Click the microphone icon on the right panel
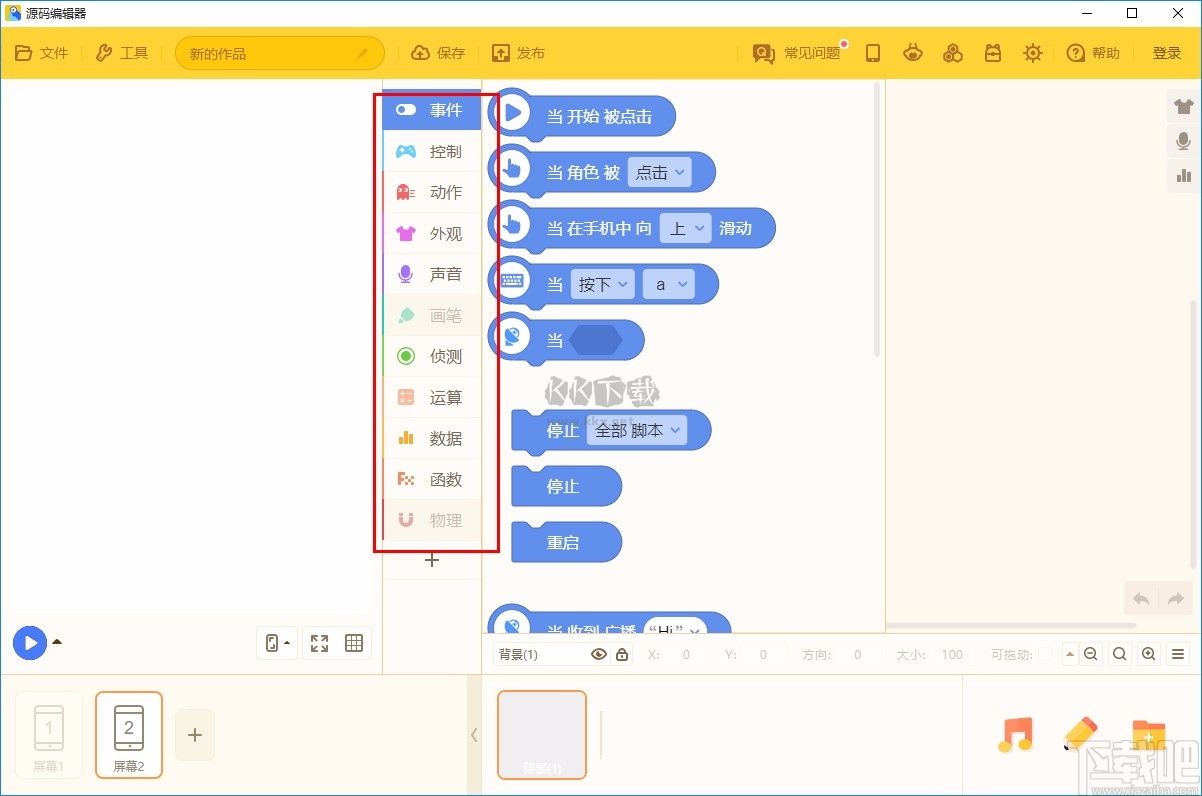This screenshot has width=1202, height=796. point(1183,141)
